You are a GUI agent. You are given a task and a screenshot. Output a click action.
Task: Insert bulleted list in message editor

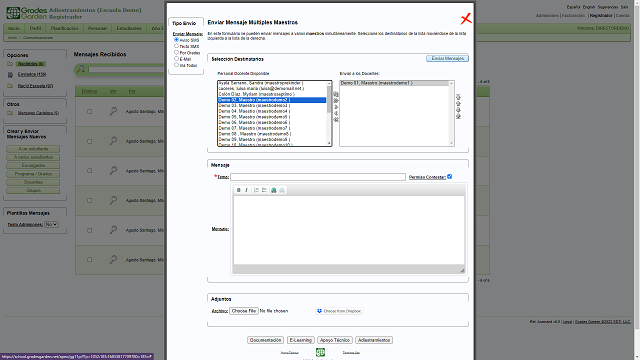click(264, 190)
